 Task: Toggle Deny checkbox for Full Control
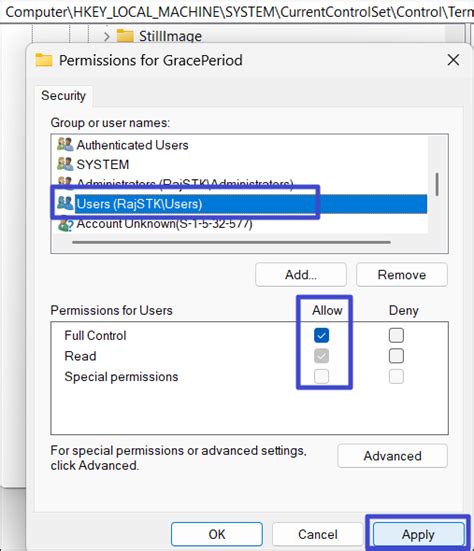click(396, 335)
